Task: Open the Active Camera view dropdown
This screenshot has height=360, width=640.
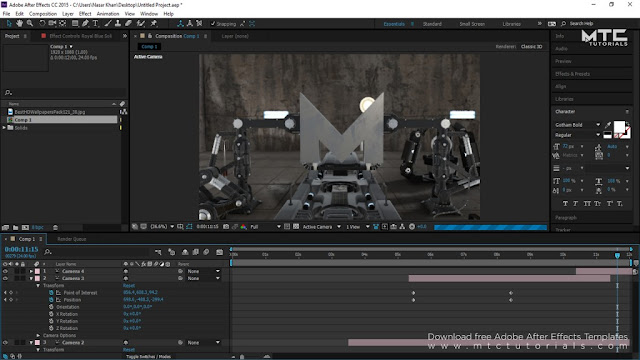Action: click(322, 227)
